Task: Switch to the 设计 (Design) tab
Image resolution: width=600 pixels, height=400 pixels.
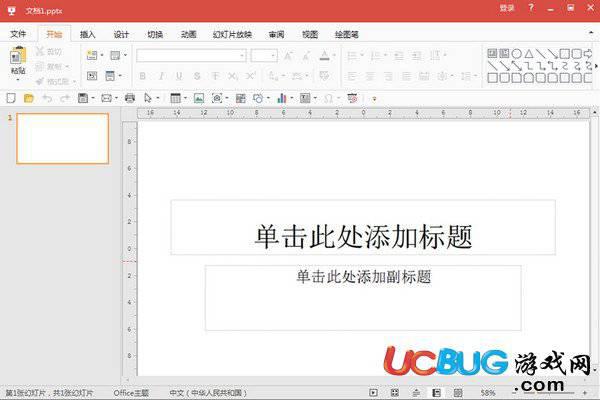Action: point(121,34)
